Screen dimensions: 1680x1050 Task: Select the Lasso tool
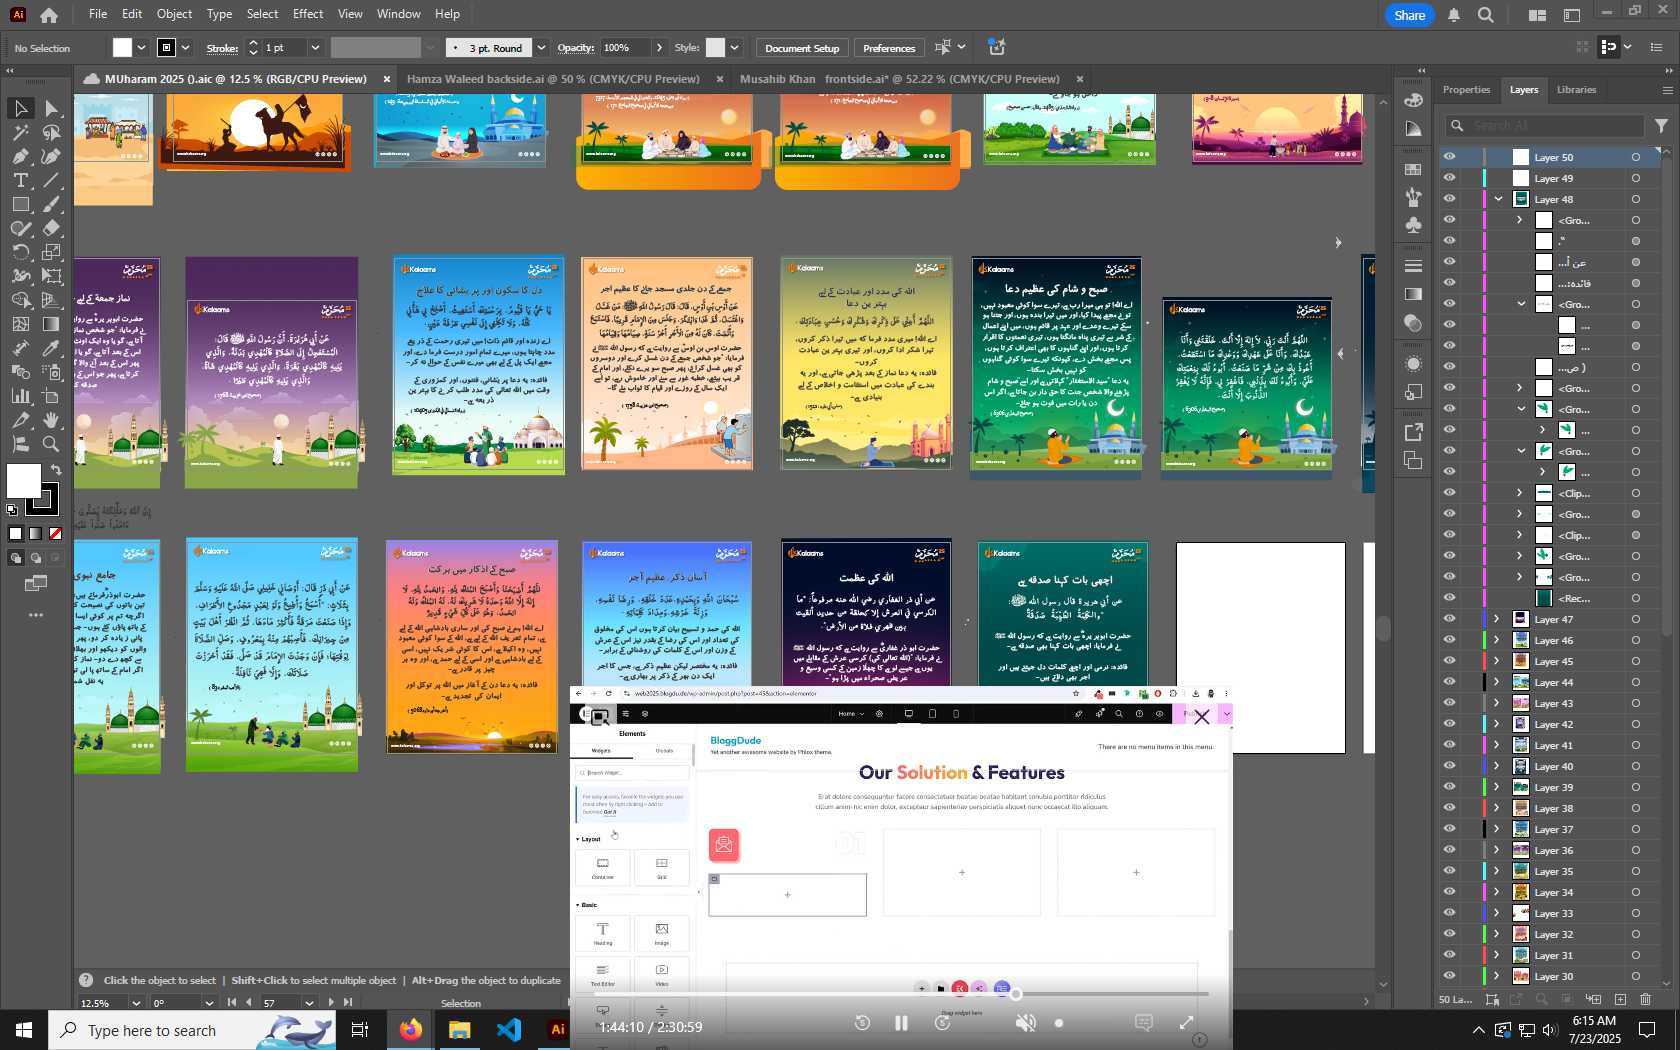pos(52,132)
